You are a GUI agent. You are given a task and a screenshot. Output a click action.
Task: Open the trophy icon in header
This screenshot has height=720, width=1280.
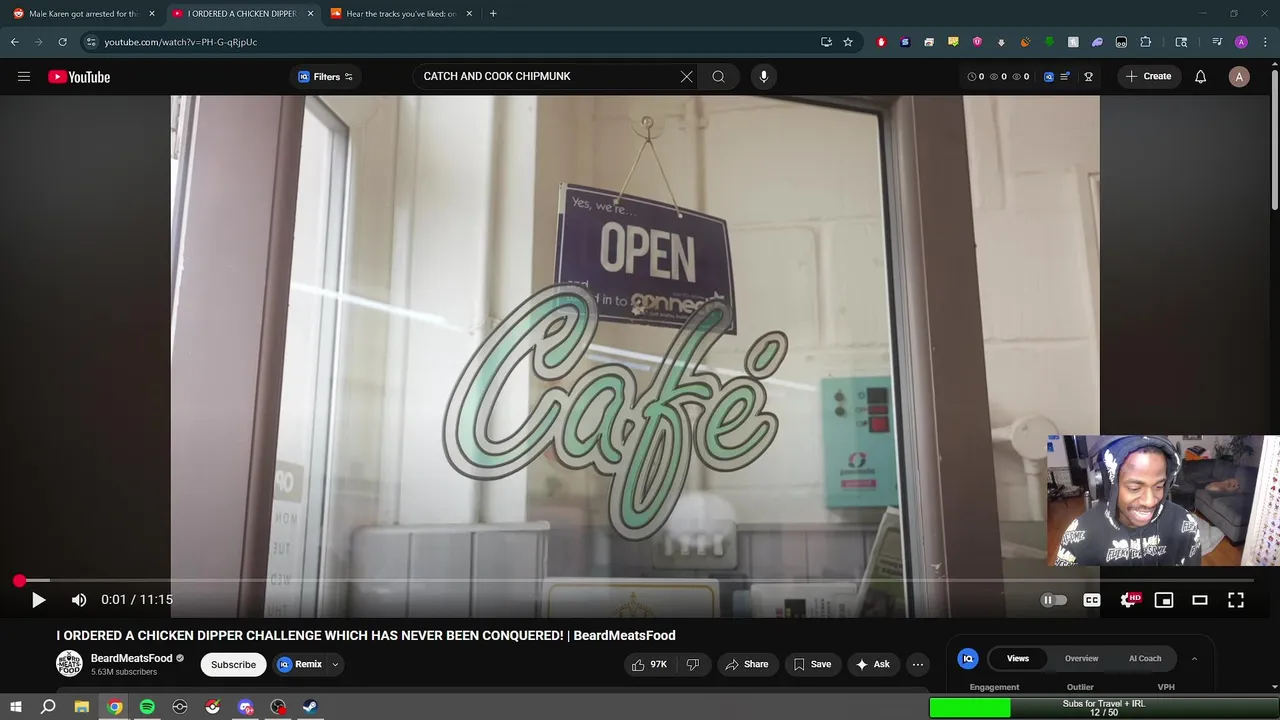pyautogui.click(x=1089, y=77)
